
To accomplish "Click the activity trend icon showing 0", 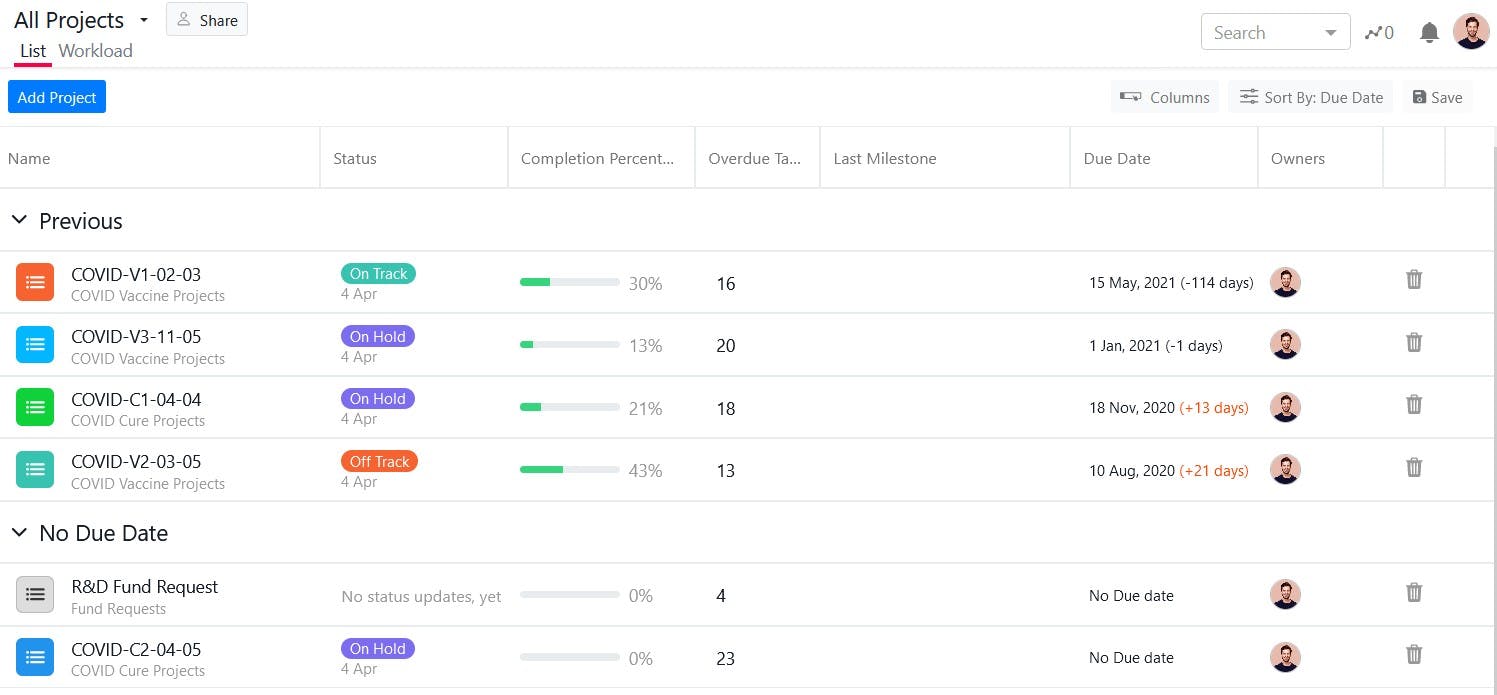I will (1379, 33).
